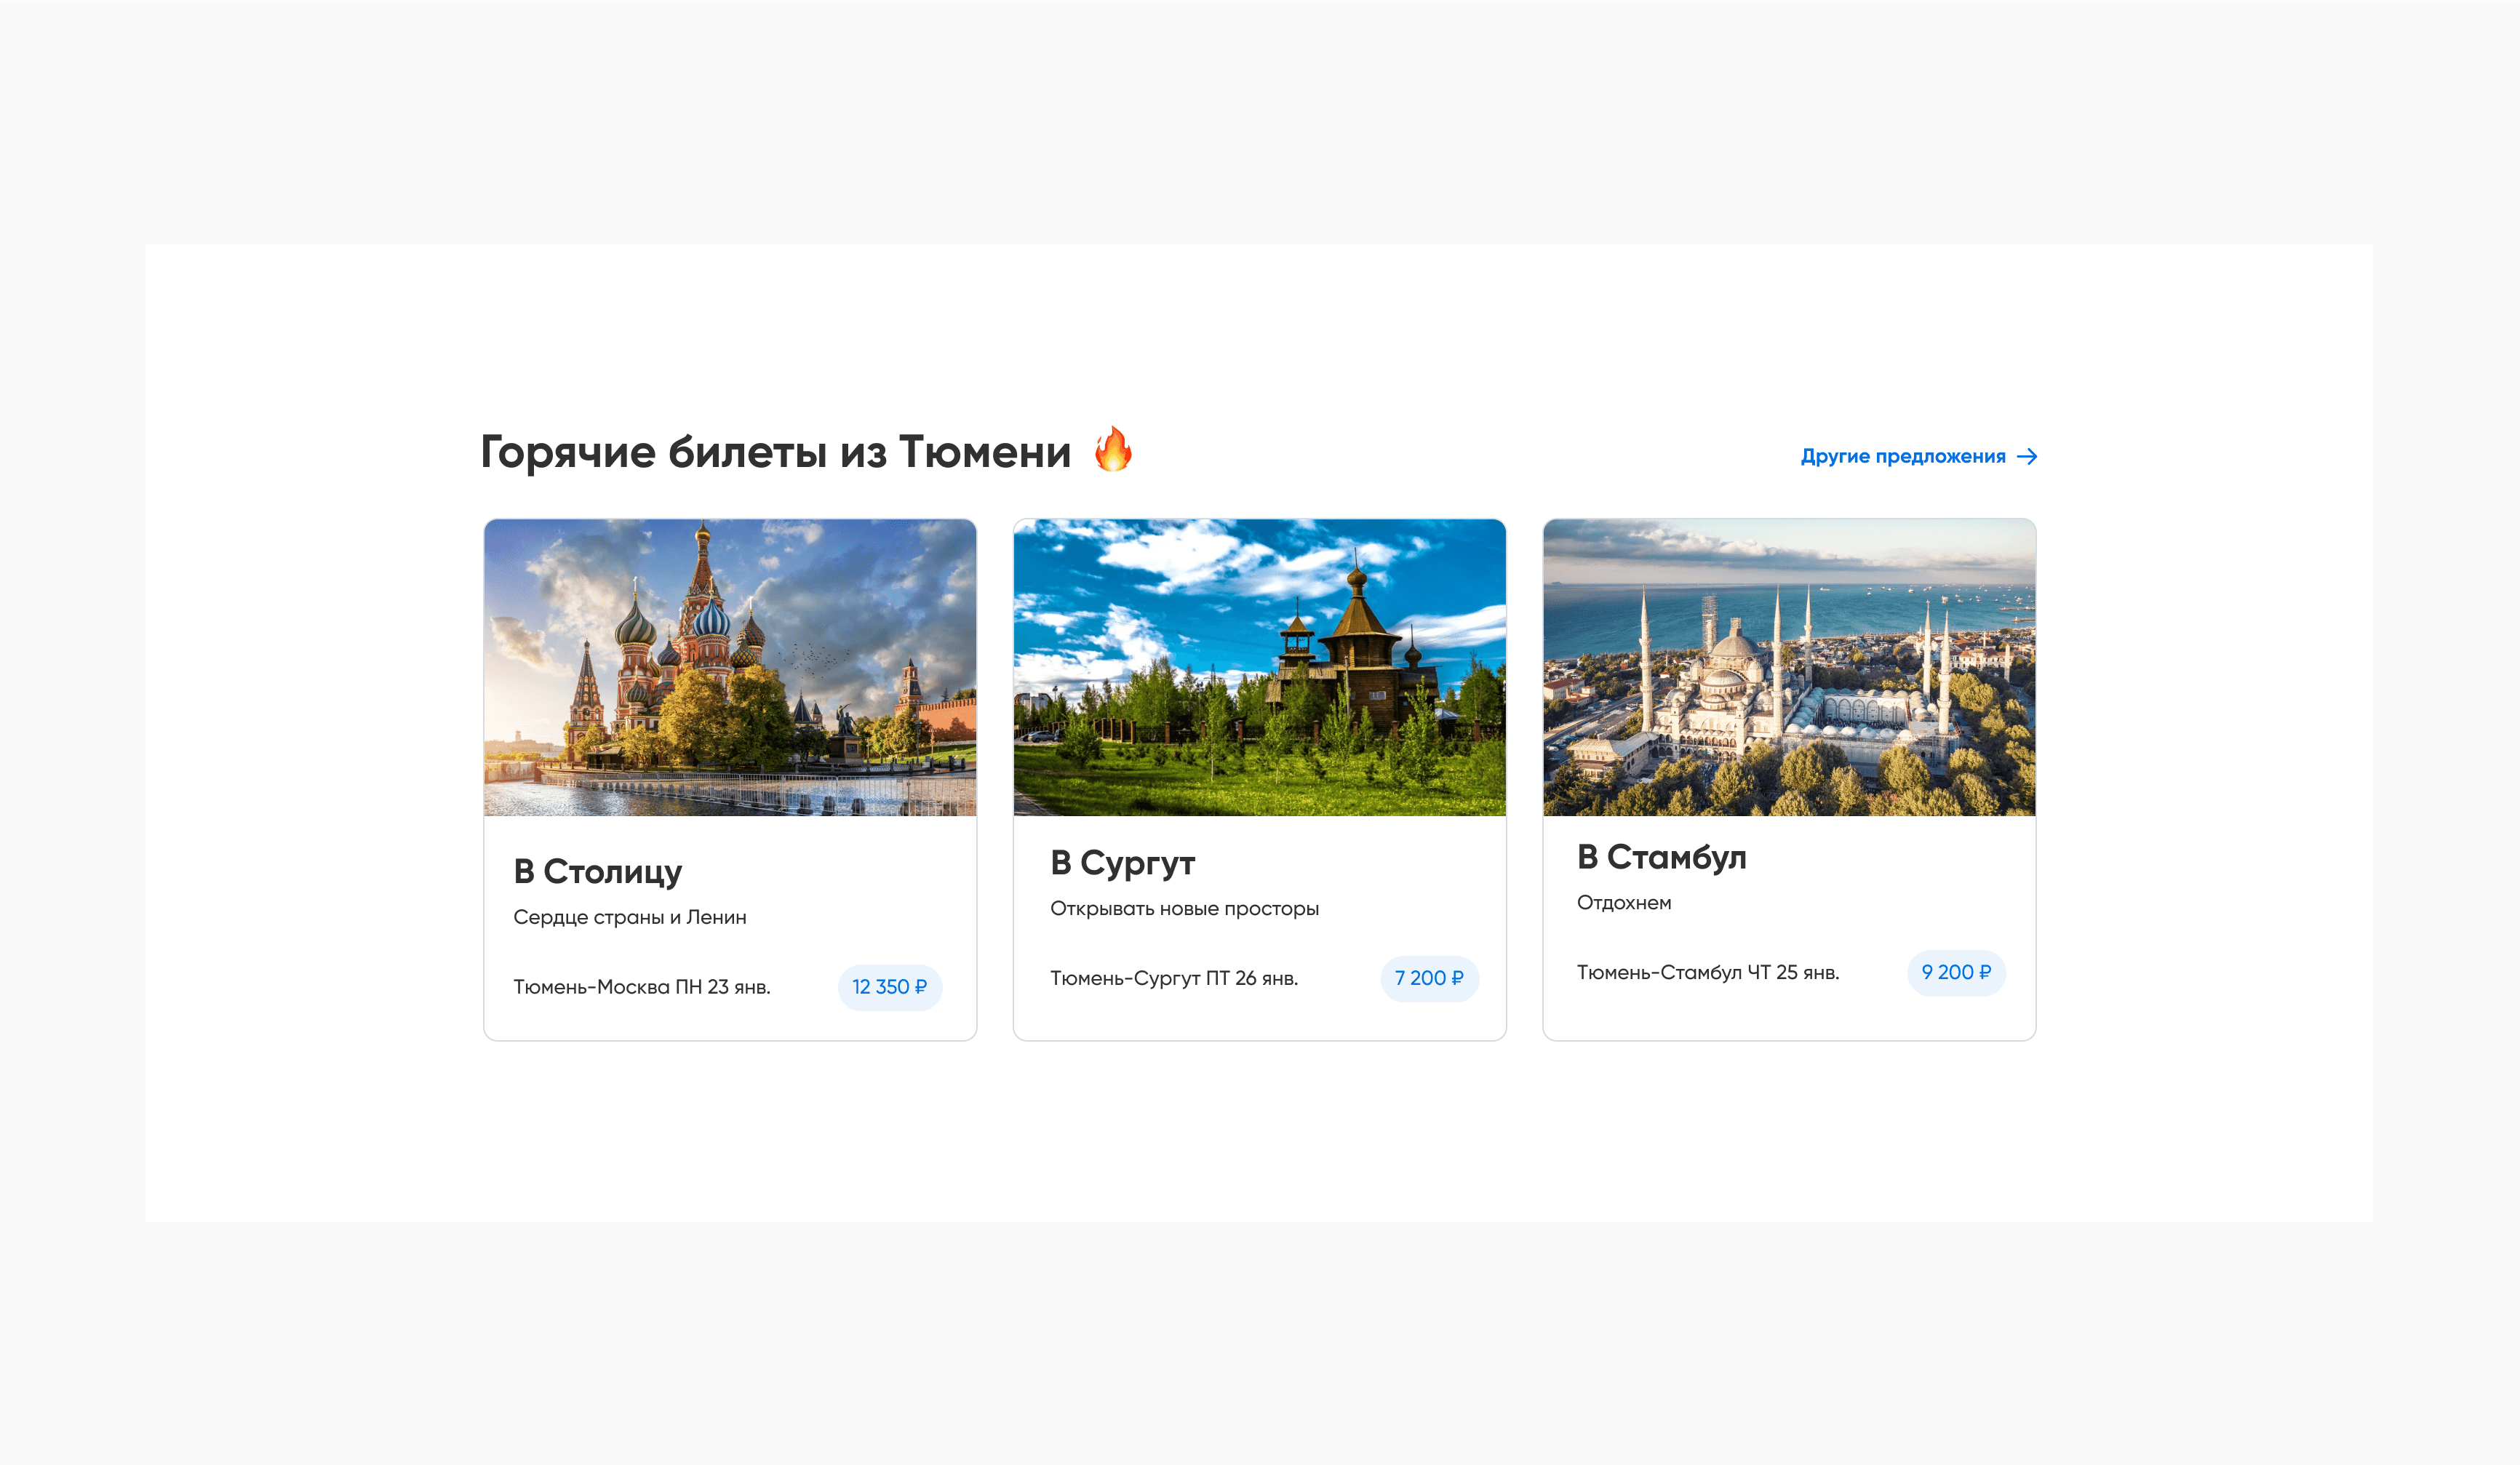The height and width of the screenshot is (1465, 2520).
Task: Click the Сердце страны и Ленин subtitle
Action: [x=629, y=917]
